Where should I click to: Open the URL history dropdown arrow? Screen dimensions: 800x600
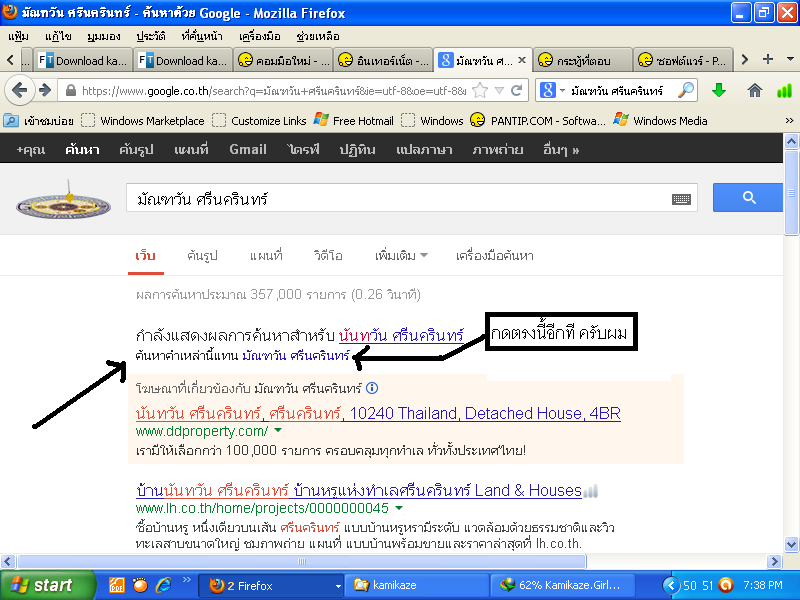click(x=499, y=91)
